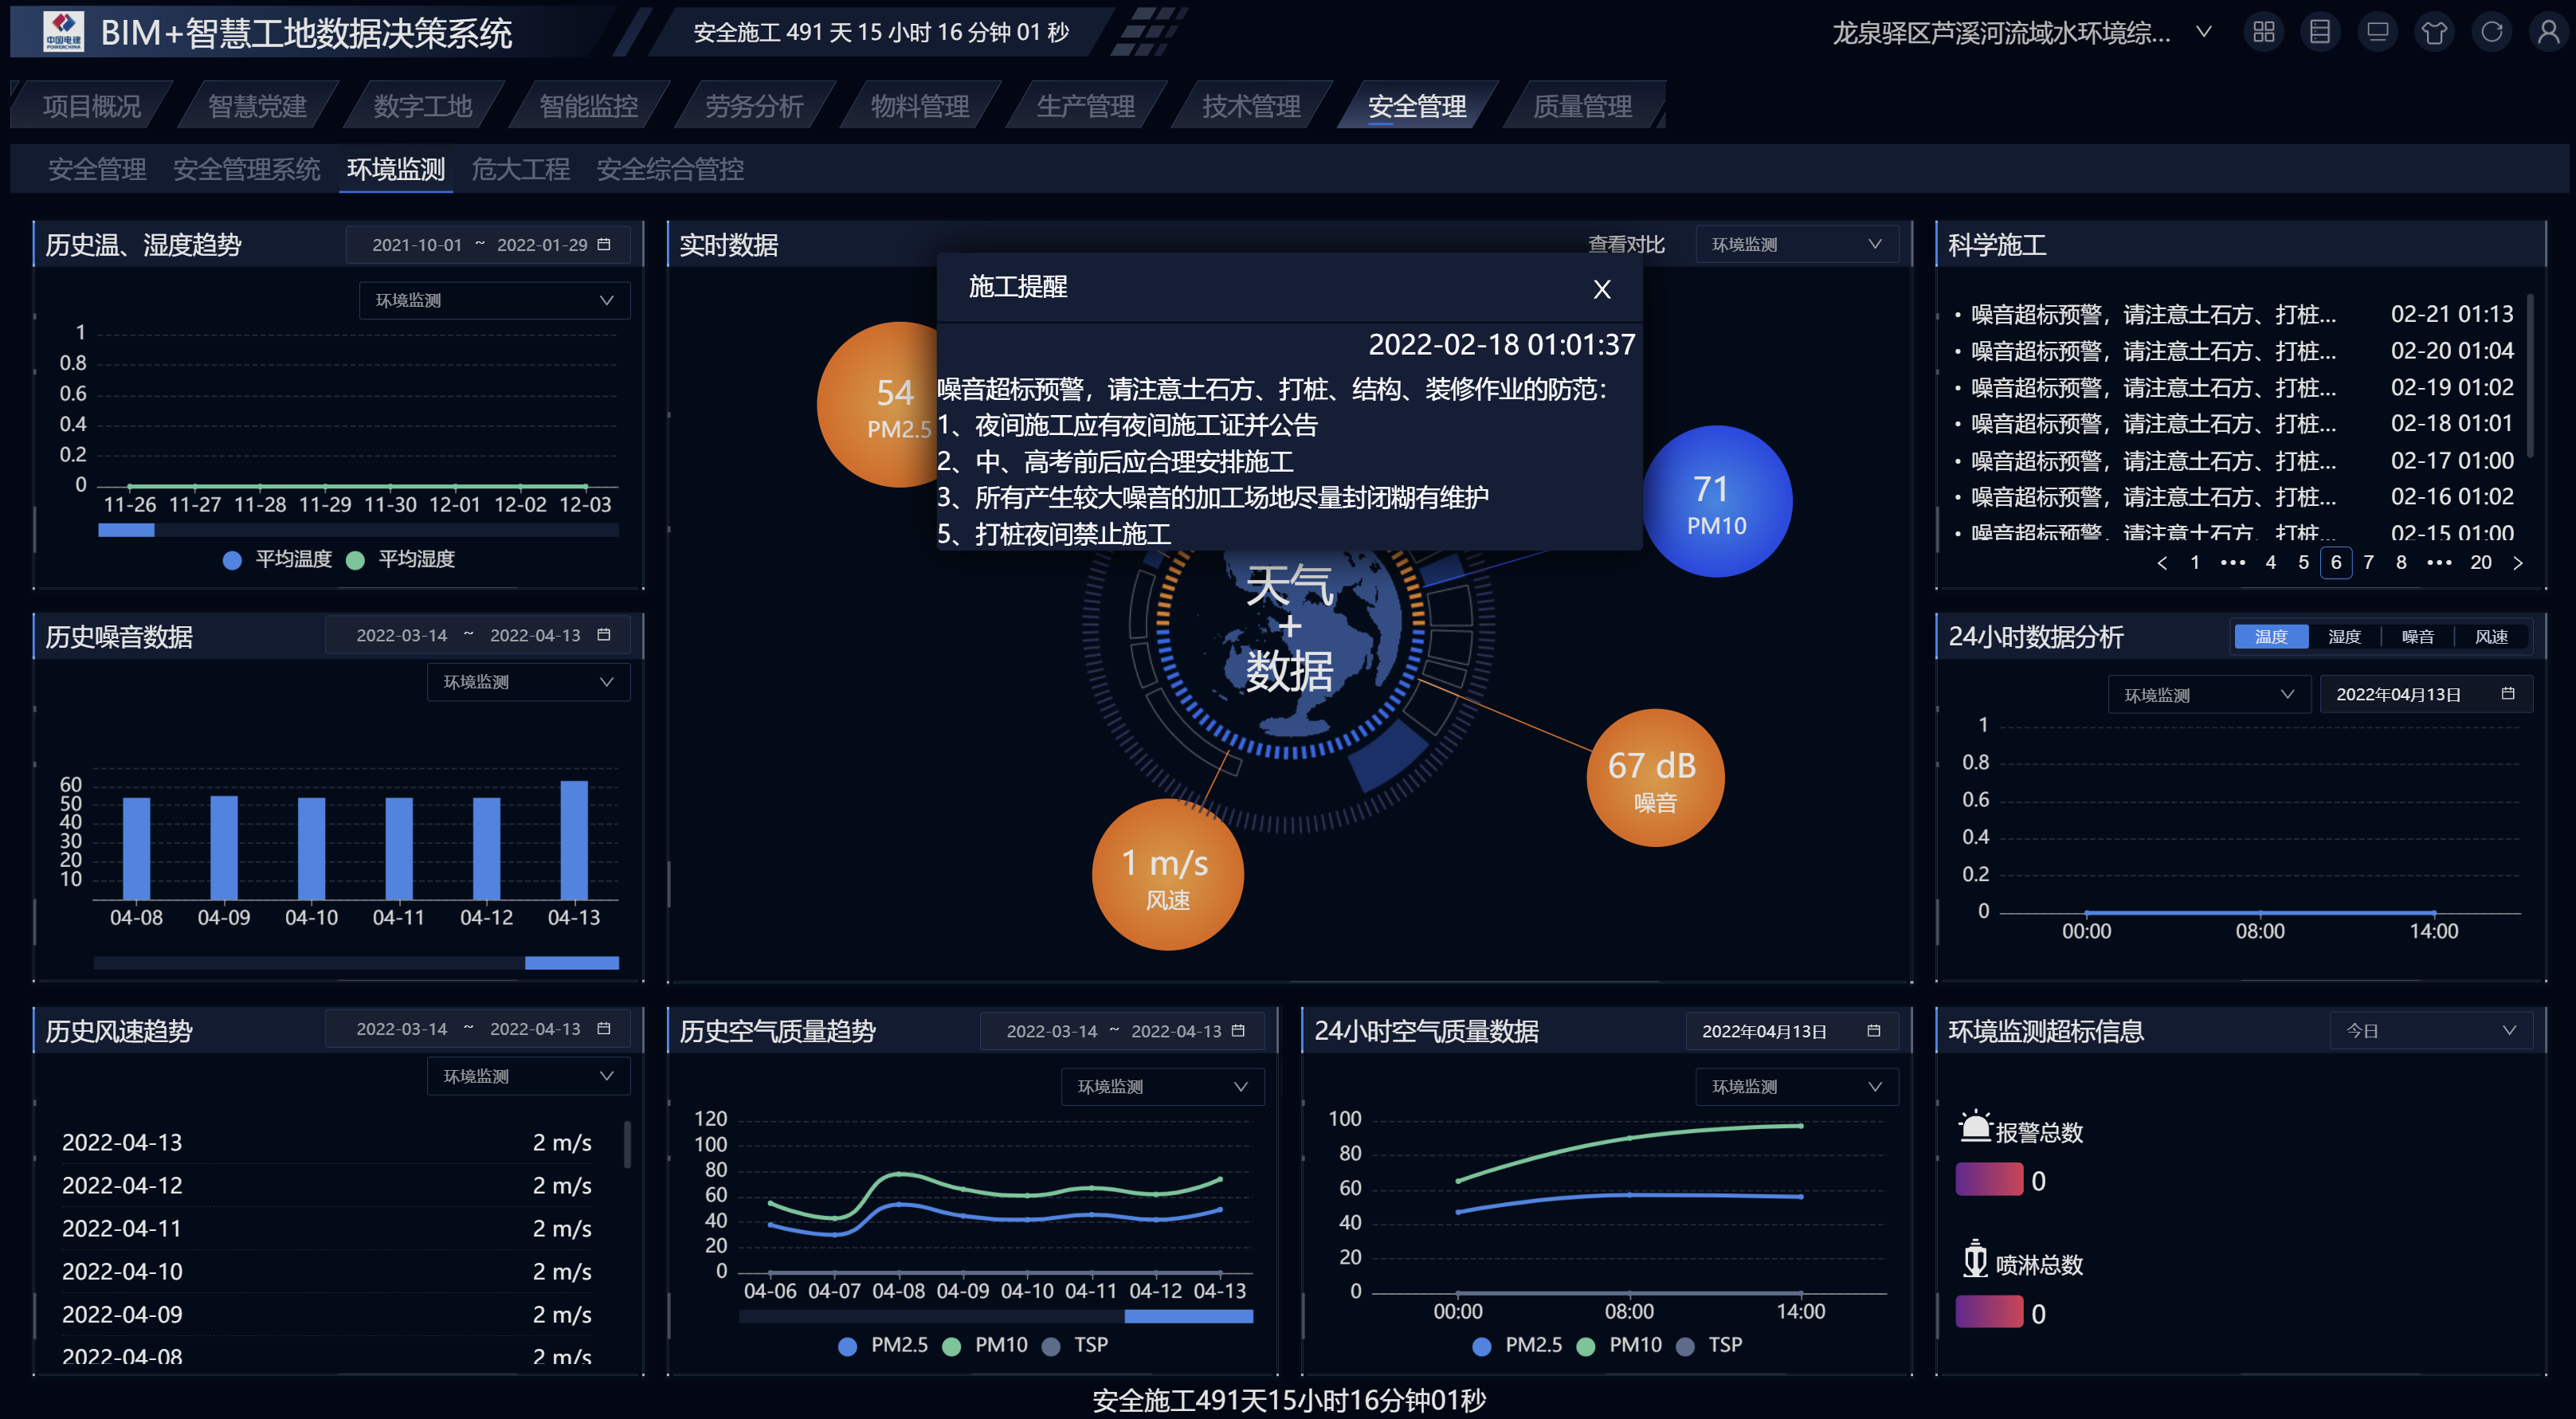
Task: Click the refresh icon in header
Action: click(2491, 32)
